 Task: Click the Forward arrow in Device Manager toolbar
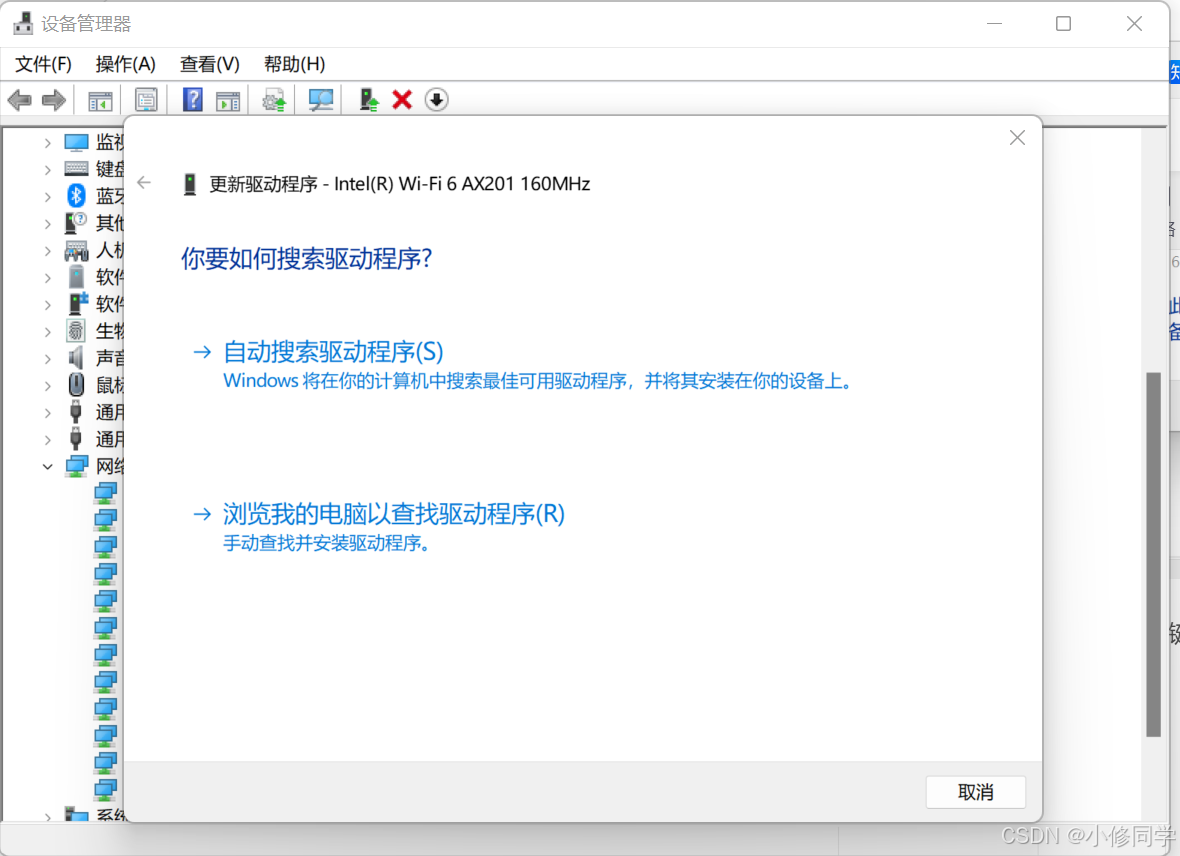point(53,99)
